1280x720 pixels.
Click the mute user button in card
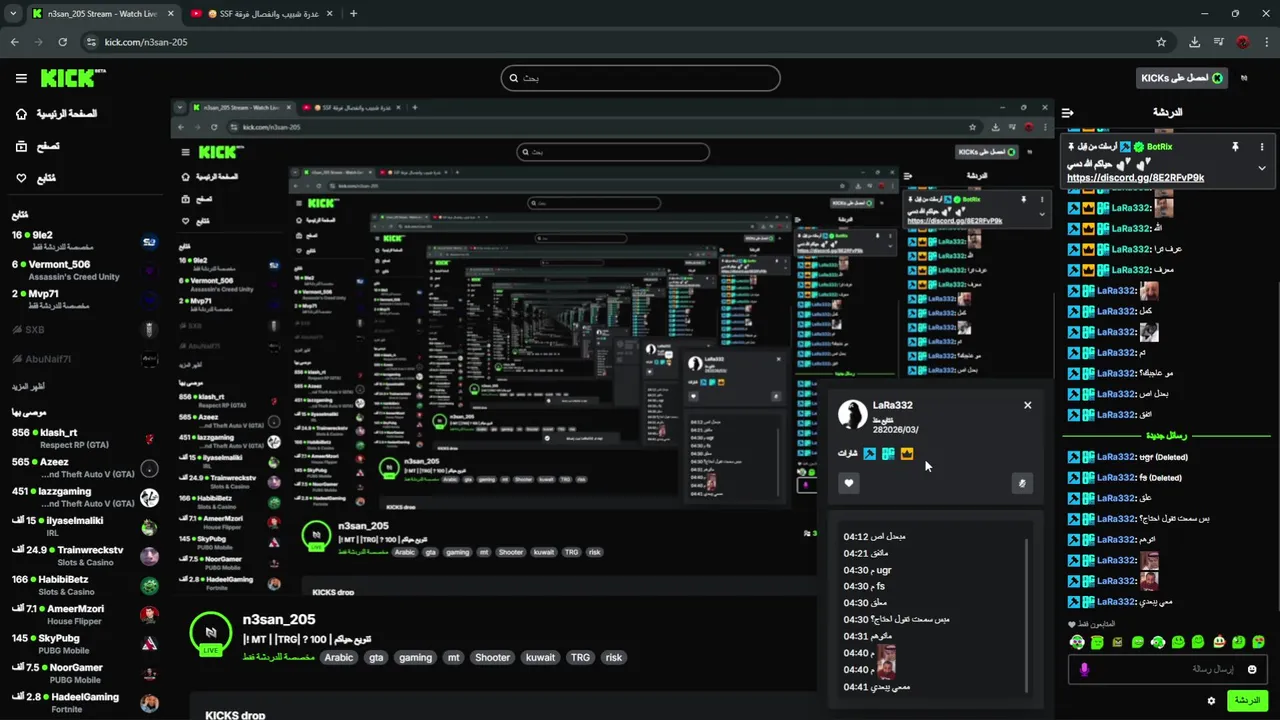click(1022, 483)
